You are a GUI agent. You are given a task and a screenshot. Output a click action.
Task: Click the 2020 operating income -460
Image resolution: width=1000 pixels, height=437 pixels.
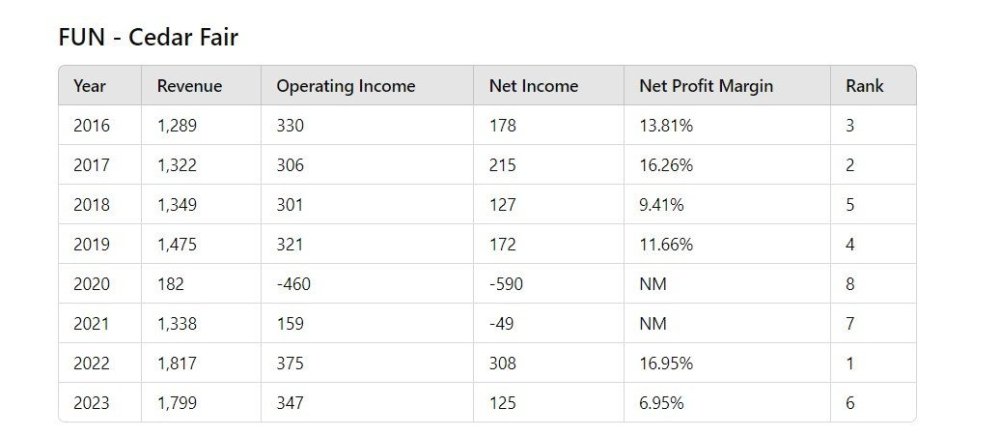point(294,284)
